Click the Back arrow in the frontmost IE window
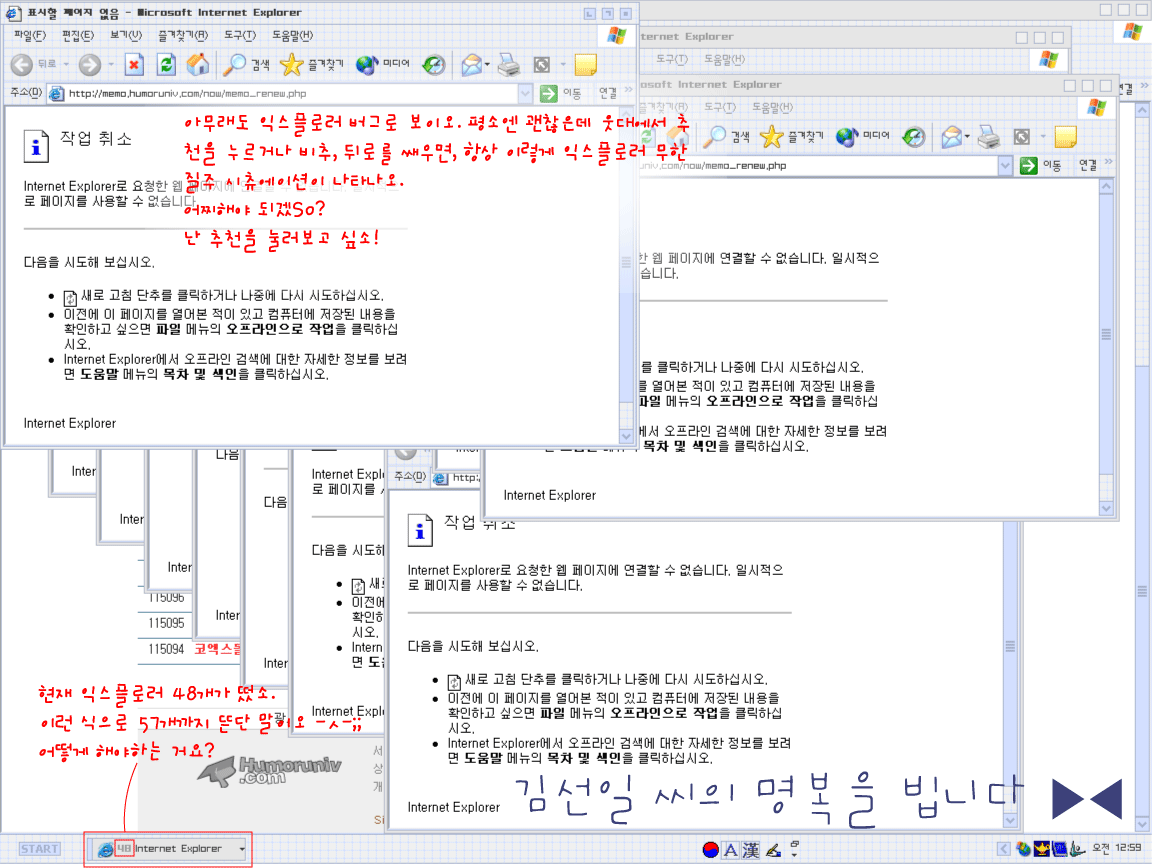This screenshot has width=1152, height=868. tap(22, 65)
